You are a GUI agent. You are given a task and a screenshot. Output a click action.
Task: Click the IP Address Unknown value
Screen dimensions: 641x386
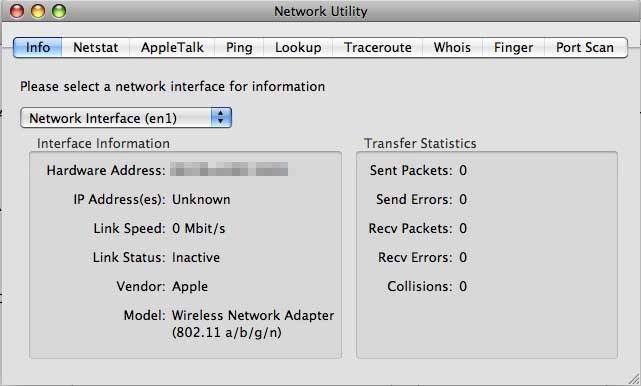point(201,200)
